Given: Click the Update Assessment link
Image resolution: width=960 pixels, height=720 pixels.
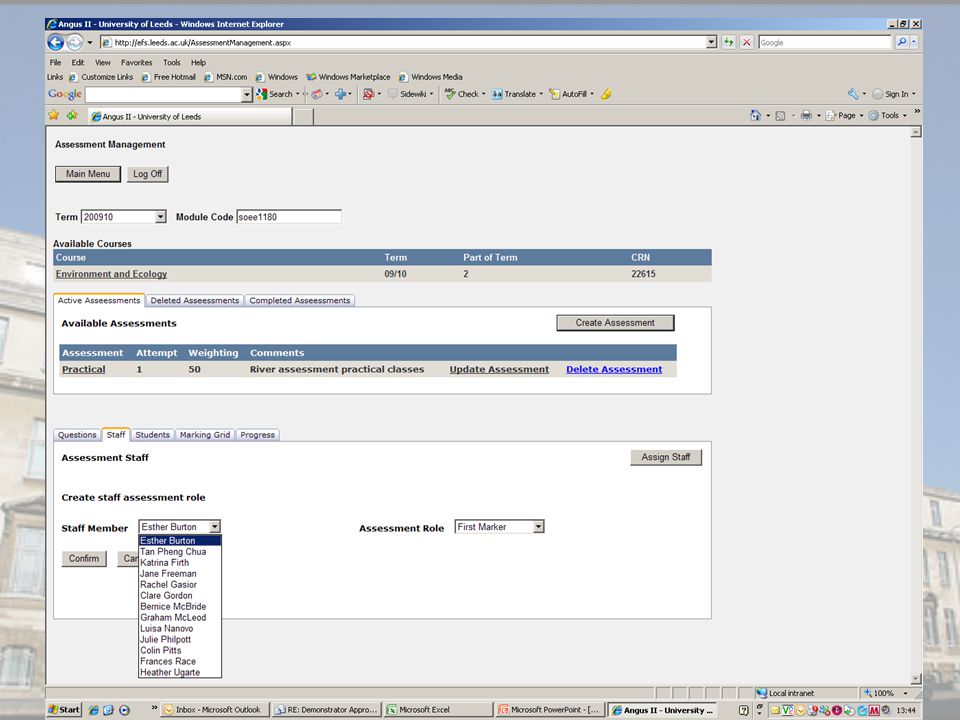Looking at the screenshot, I should (x=499, y=369).
